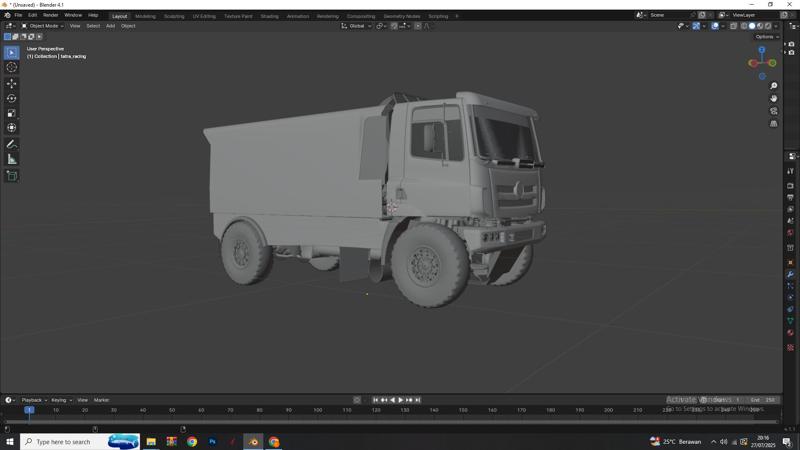The width and height of the screenshot is (800, 450).
Task: Click the blue Z axis on navigation gizmo
Action: point(762,50)
